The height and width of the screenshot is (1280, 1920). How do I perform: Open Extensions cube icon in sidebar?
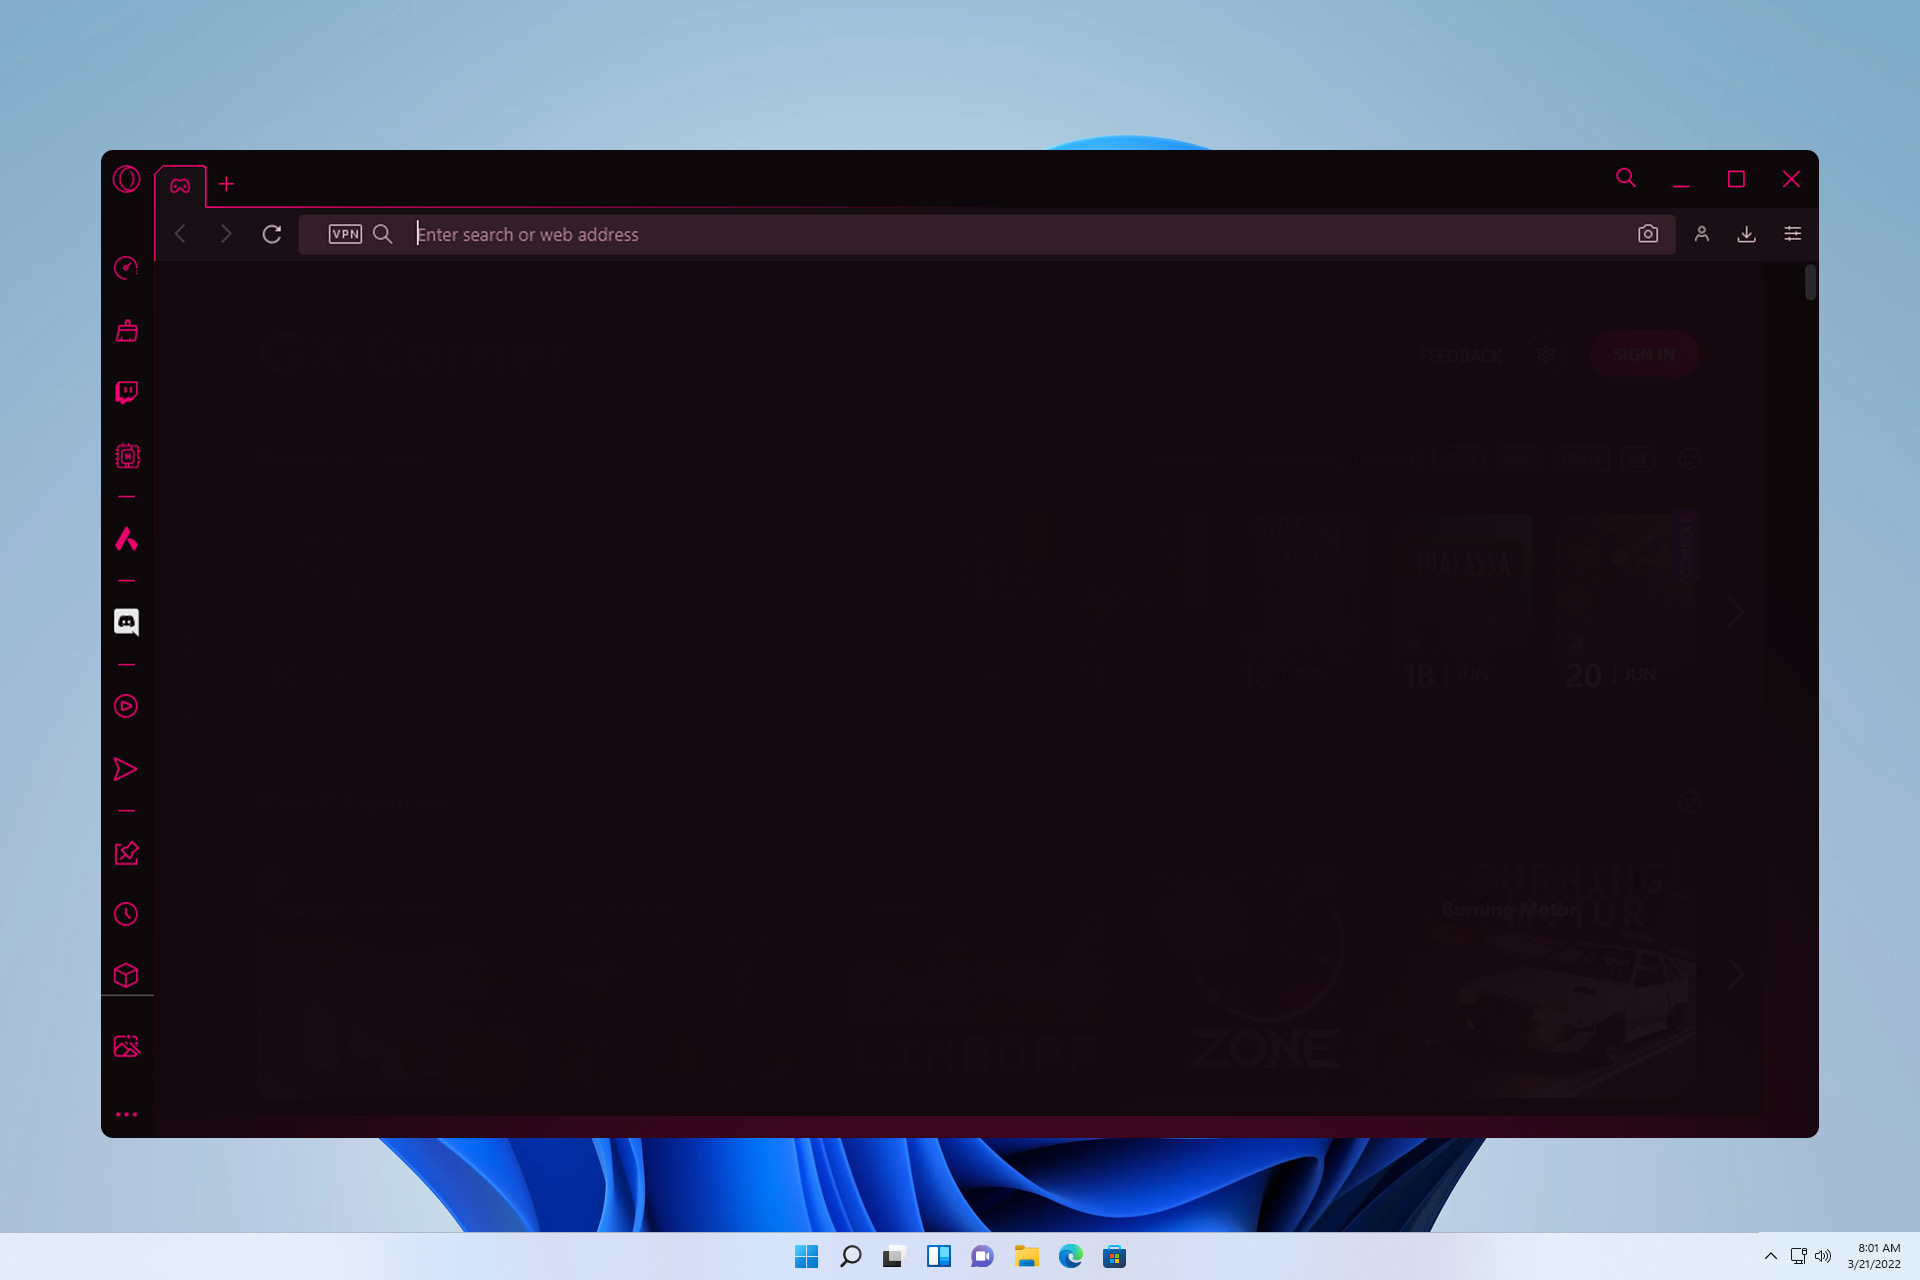tap(126, 975)
